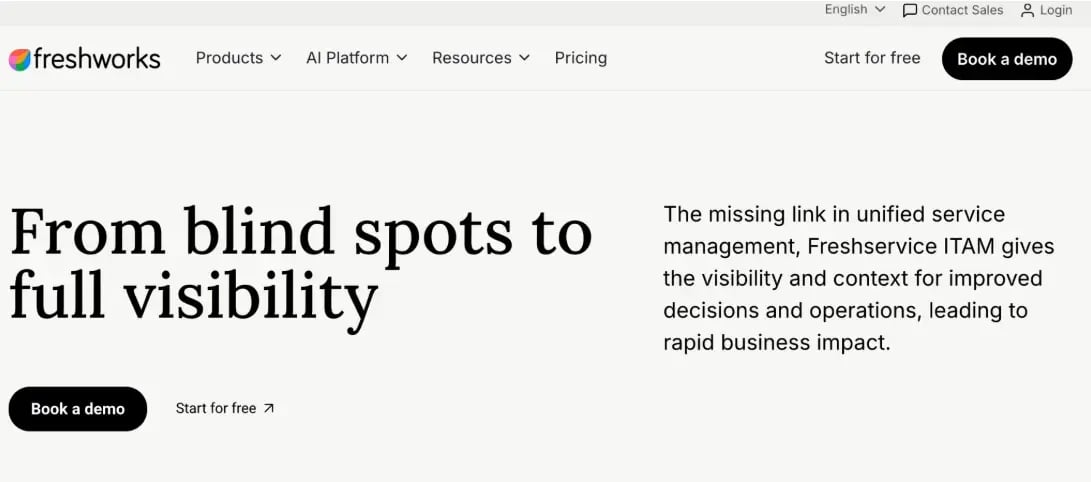Screen dimensions: 1091x482
Task: Open the Resources dropdown
Action: pyautogui.click(x=480, y=58)
